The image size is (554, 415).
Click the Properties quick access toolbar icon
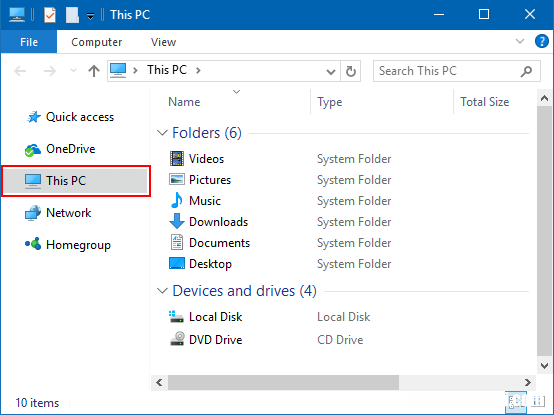pos(50,15)
